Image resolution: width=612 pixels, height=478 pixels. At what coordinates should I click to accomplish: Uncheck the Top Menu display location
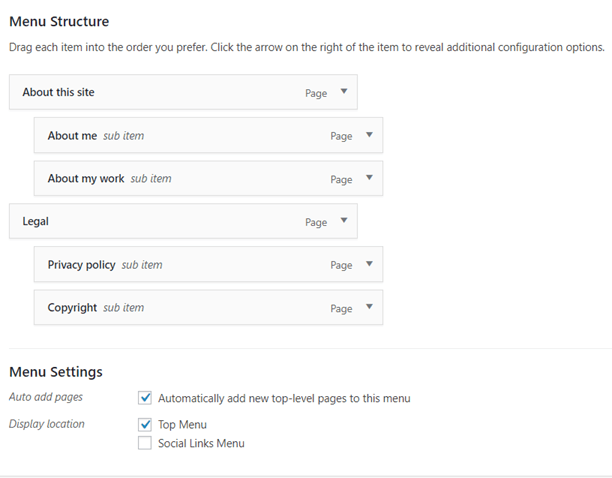click(x=145, y=424)
